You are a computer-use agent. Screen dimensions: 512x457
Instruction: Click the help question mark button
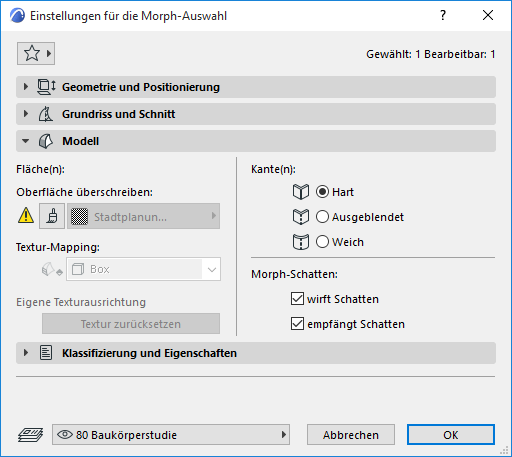point(443,15)
